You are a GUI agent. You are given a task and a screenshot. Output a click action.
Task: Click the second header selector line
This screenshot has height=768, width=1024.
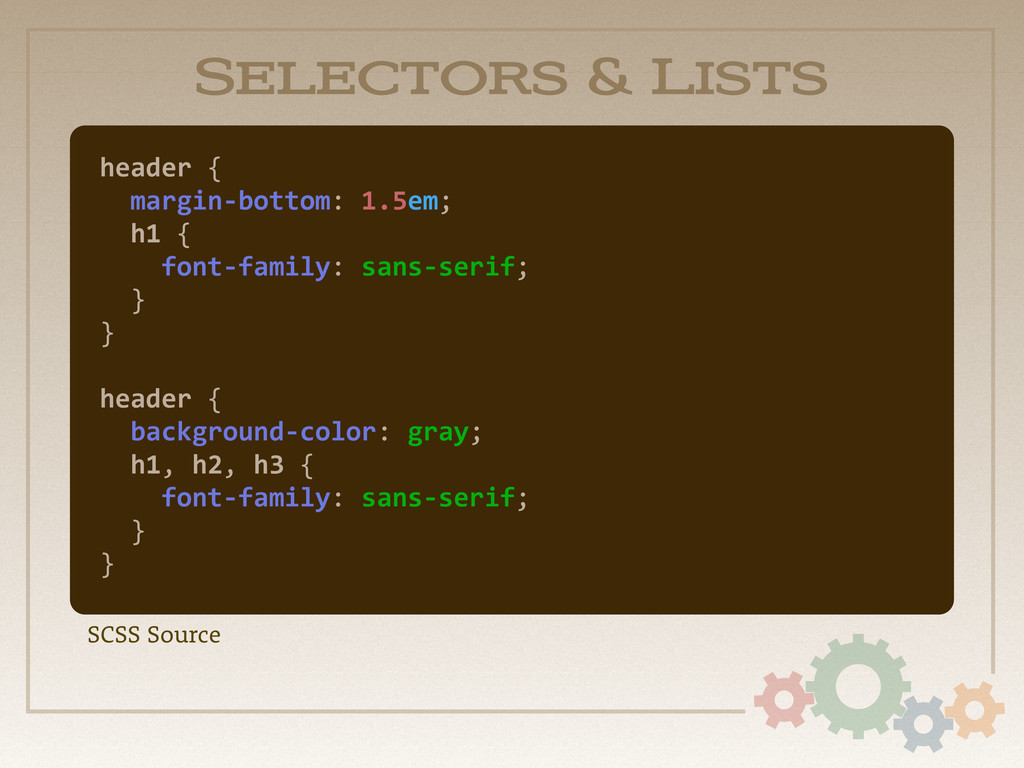pos(161,399)
